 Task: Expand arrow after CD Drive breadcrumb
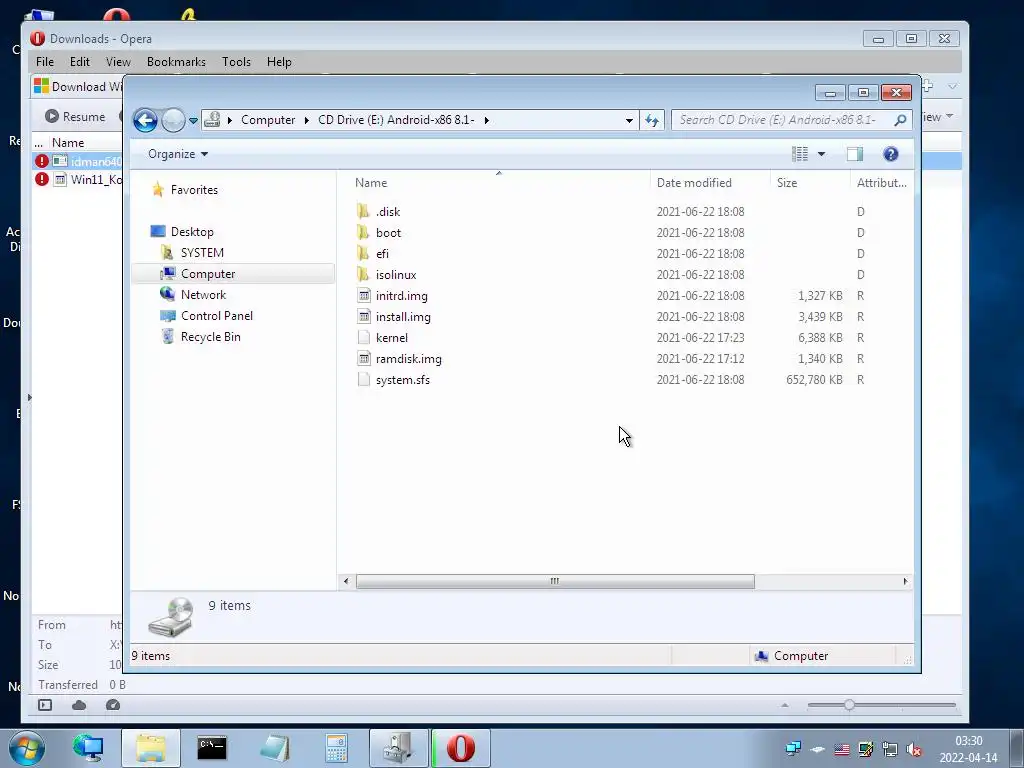tap(487, 120)
